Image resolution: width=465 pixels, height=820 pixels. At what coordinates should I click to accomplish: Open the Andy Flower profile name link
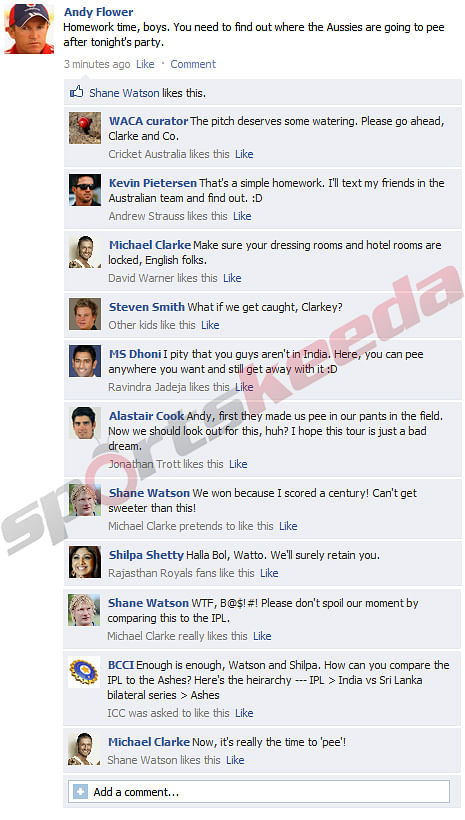[x=98, y=12]
